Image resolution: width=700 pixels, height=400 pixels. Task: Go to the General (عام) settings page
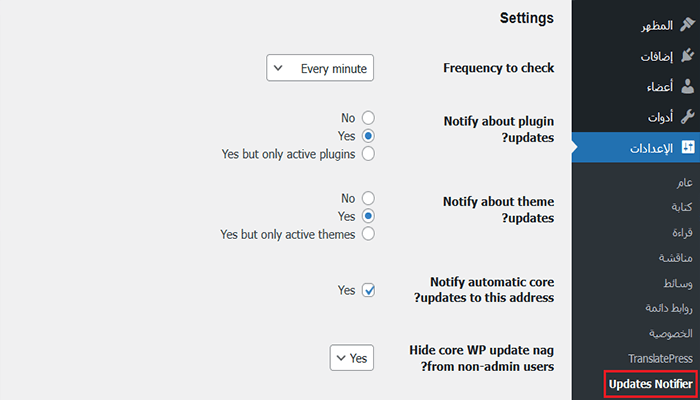[684, 183]
